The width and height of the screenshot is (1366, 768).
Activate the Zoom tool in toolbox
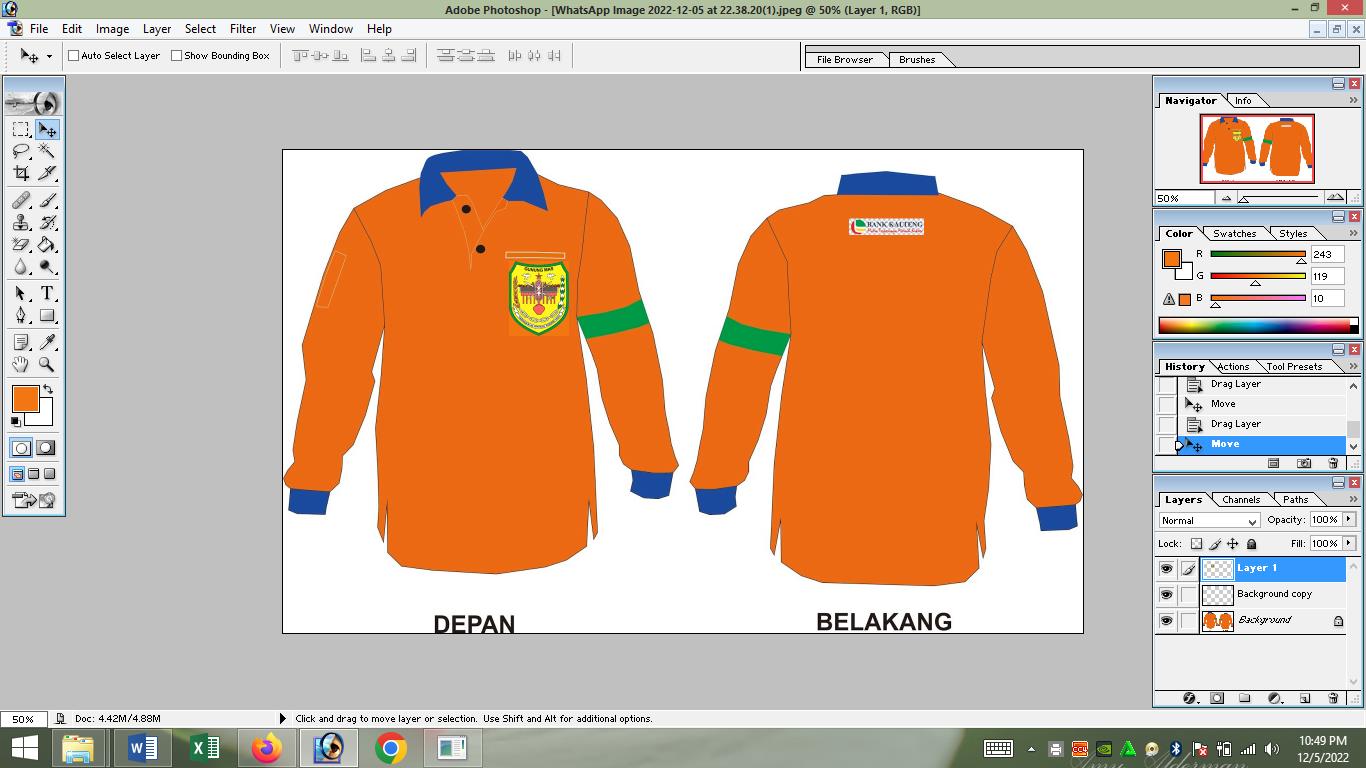[47, 365]
